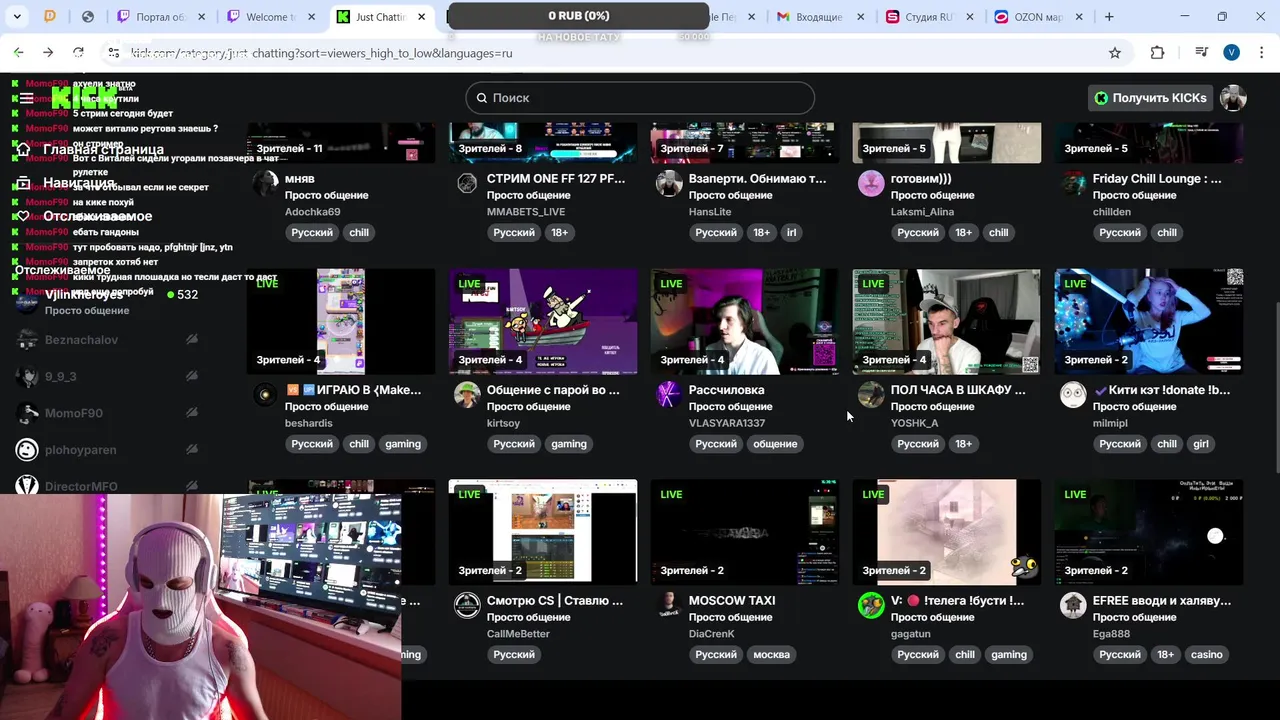Click the offline icon next to Beznachalov
1280x720 pixels.
point(191,340)
